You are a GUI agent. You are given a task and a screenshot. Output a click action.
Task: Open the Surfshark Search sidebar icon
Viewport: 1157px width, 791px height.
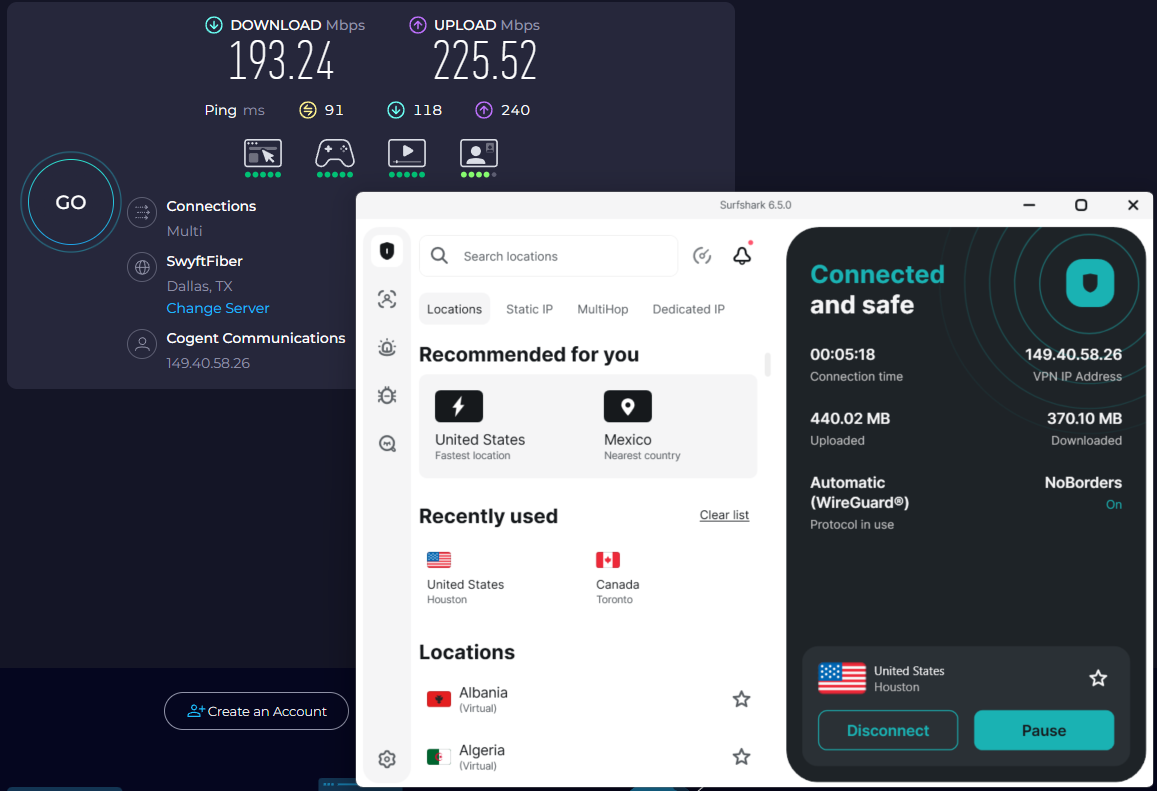click(387, 443)
